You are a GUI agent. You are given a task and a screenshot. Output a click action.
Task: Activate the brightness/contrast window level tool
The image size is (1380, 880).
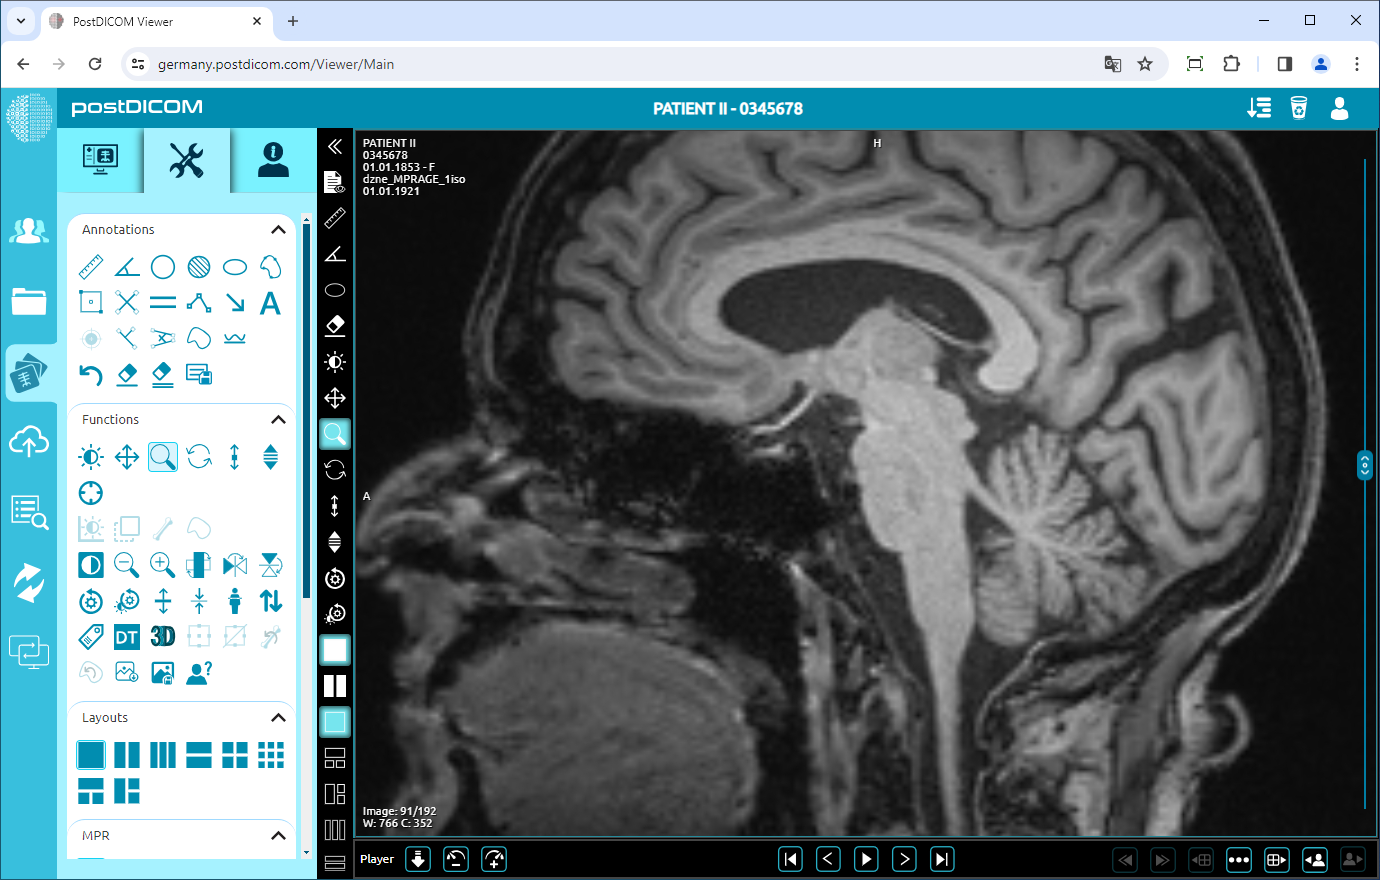pos(90,456)
